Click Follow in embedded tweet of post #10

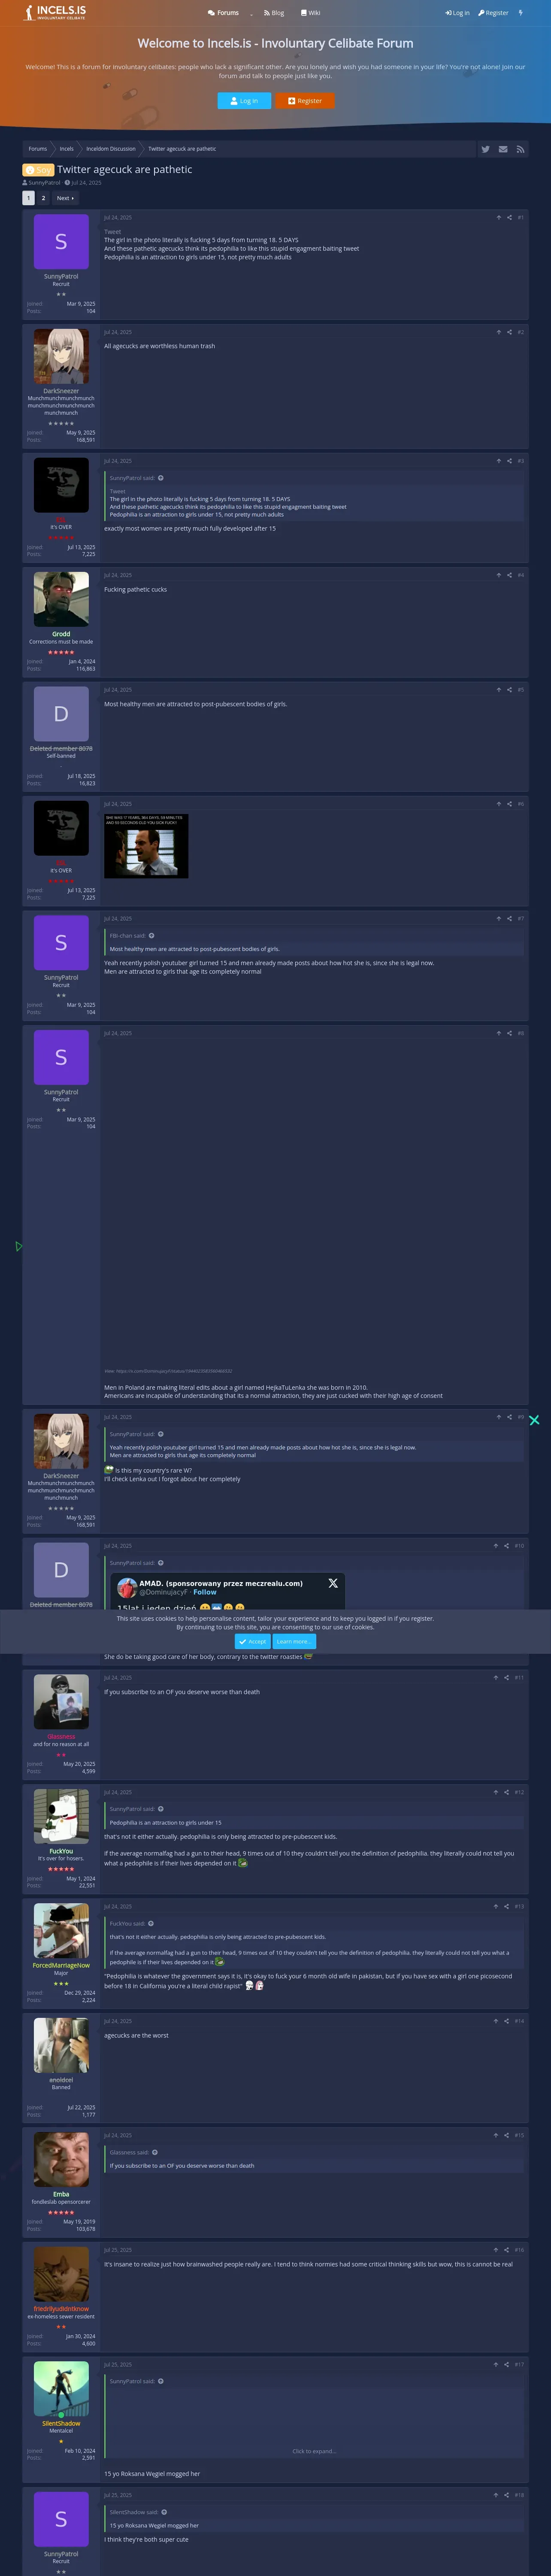[205, 1592]
